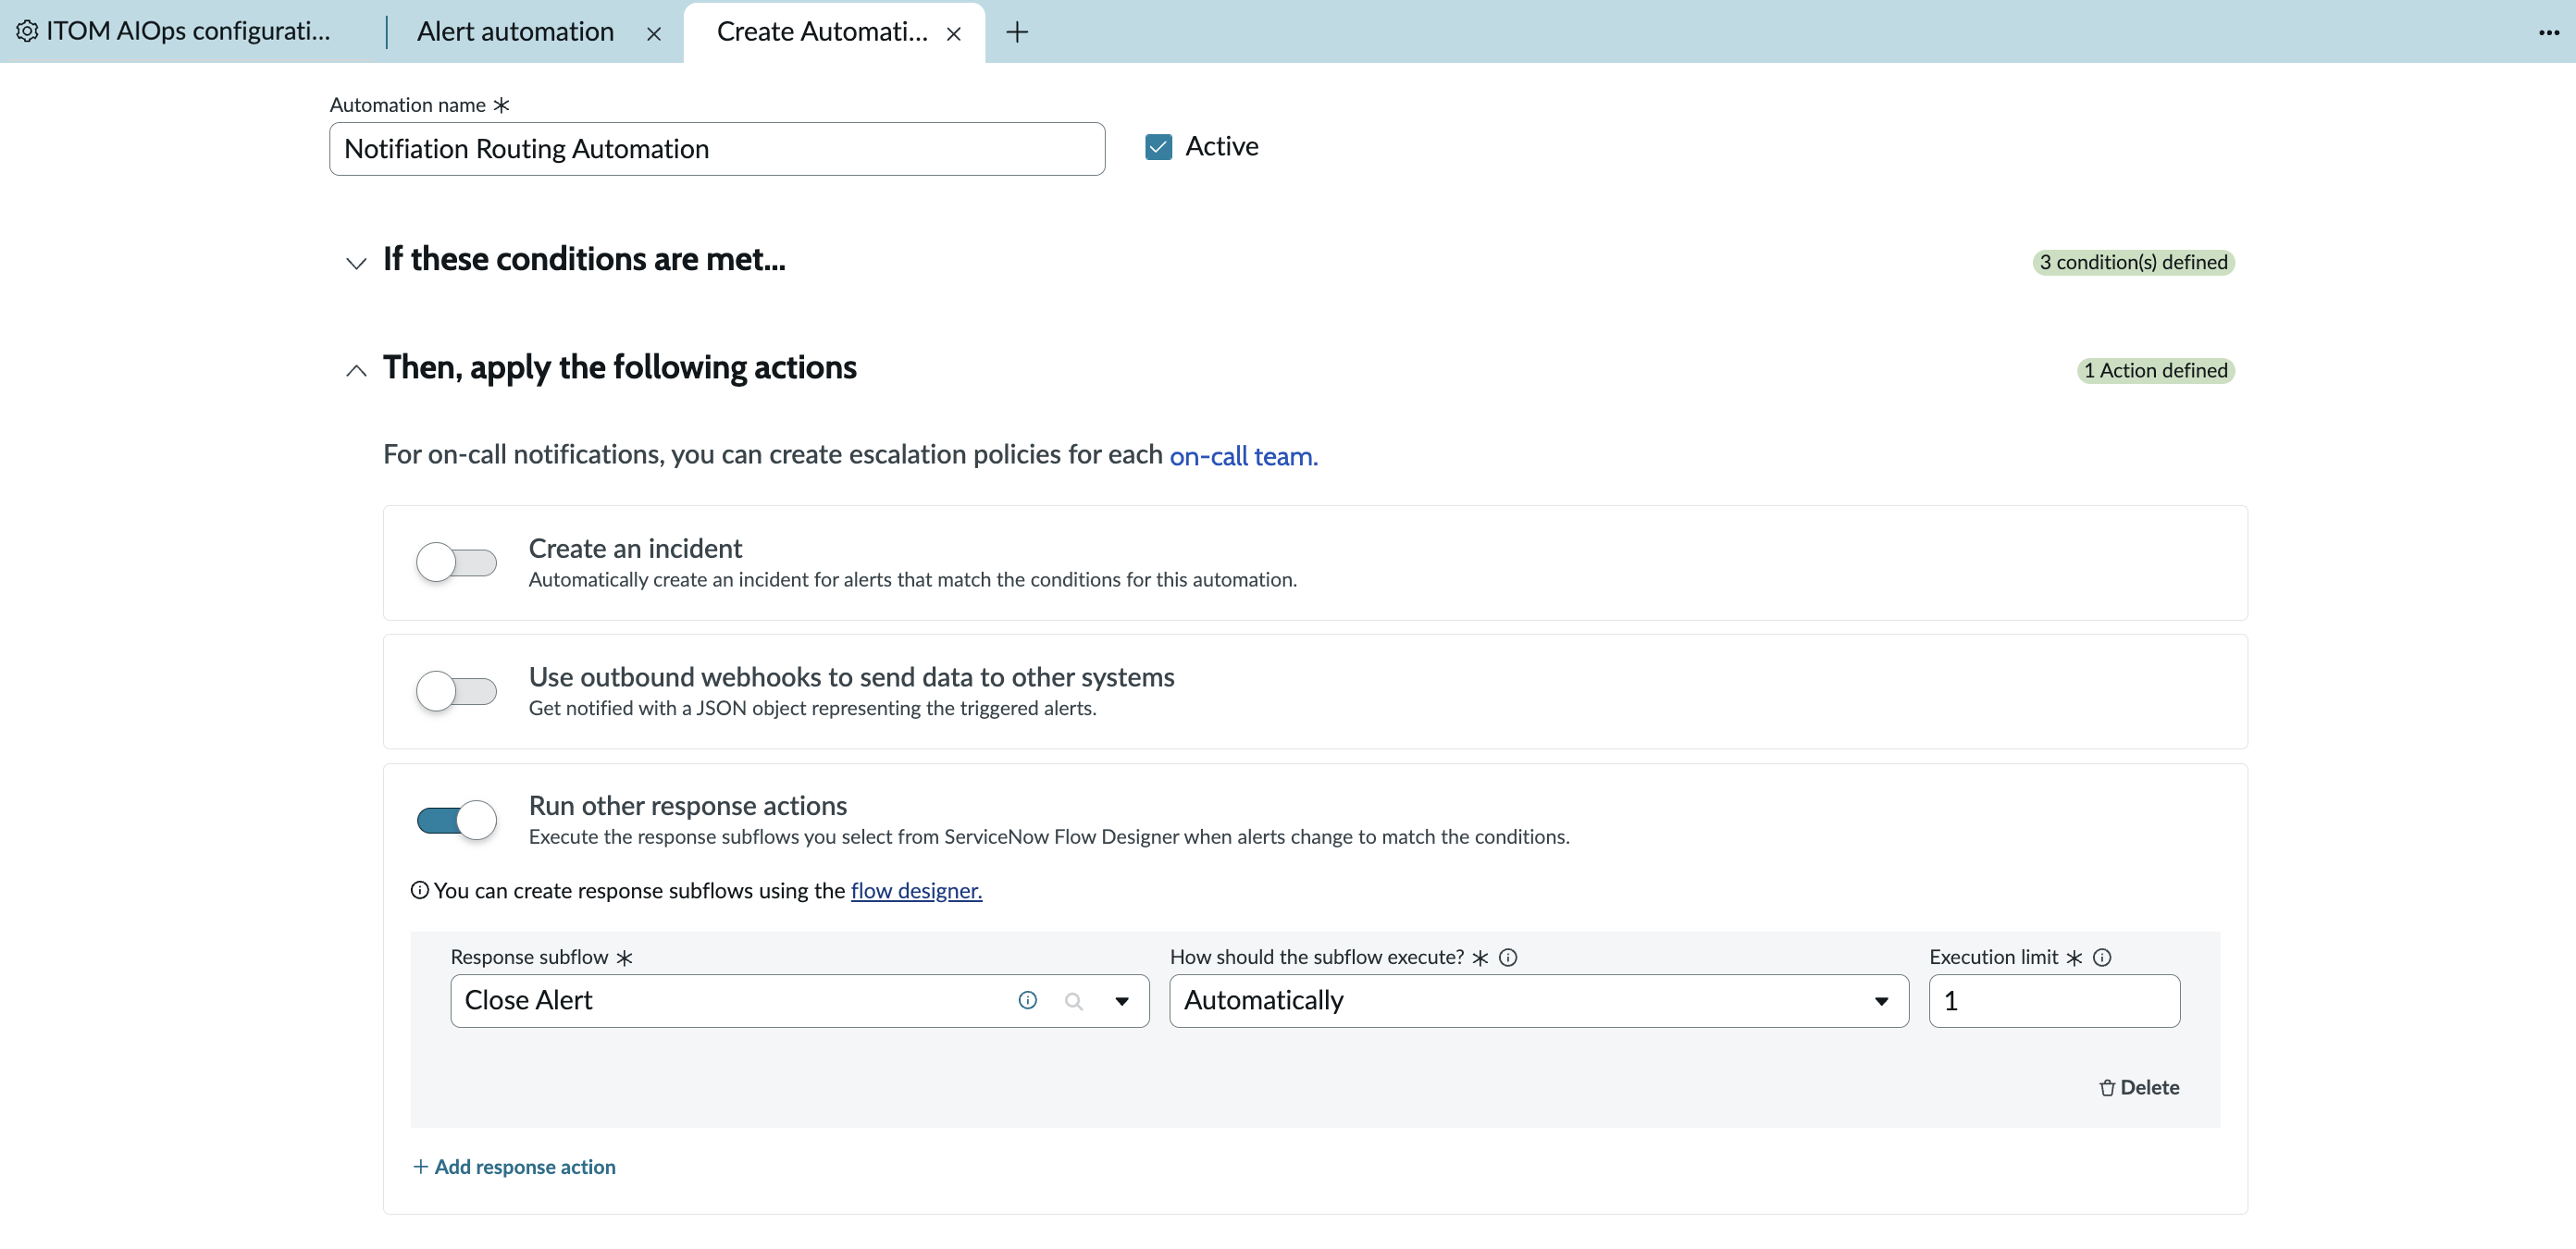2576x1249 pixels.
Task: Click the Execution limit input field
Action: coord(2053,1000)
